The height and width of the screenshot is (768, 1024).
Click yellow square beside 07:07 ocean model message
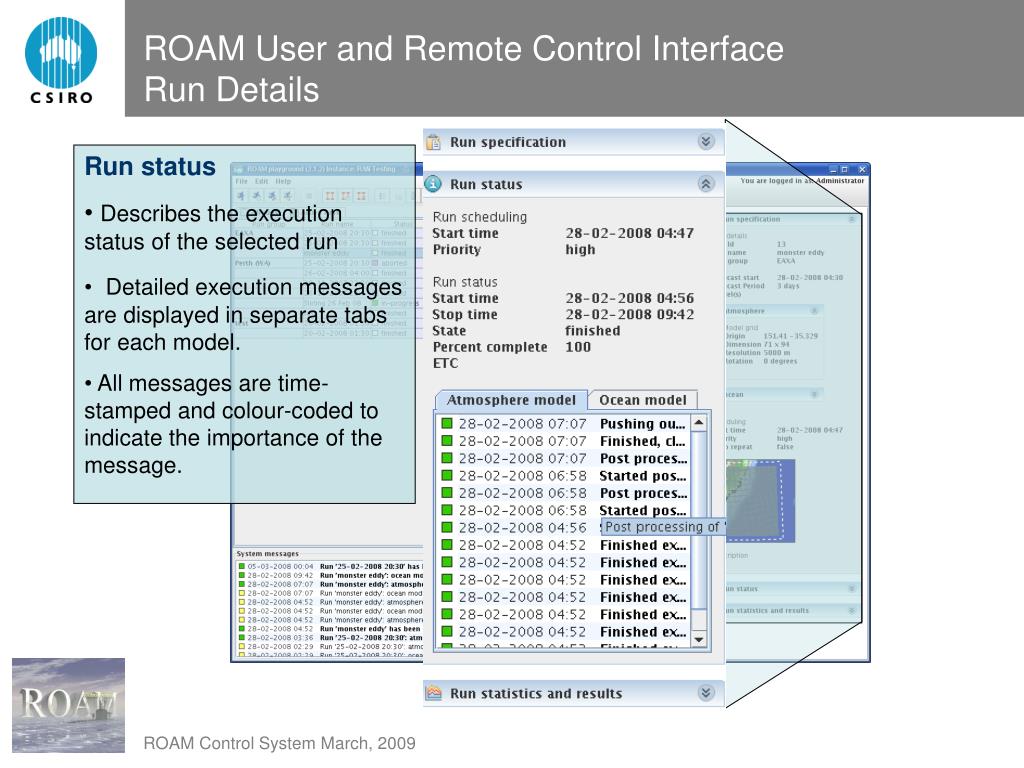(x=242, y=593)
